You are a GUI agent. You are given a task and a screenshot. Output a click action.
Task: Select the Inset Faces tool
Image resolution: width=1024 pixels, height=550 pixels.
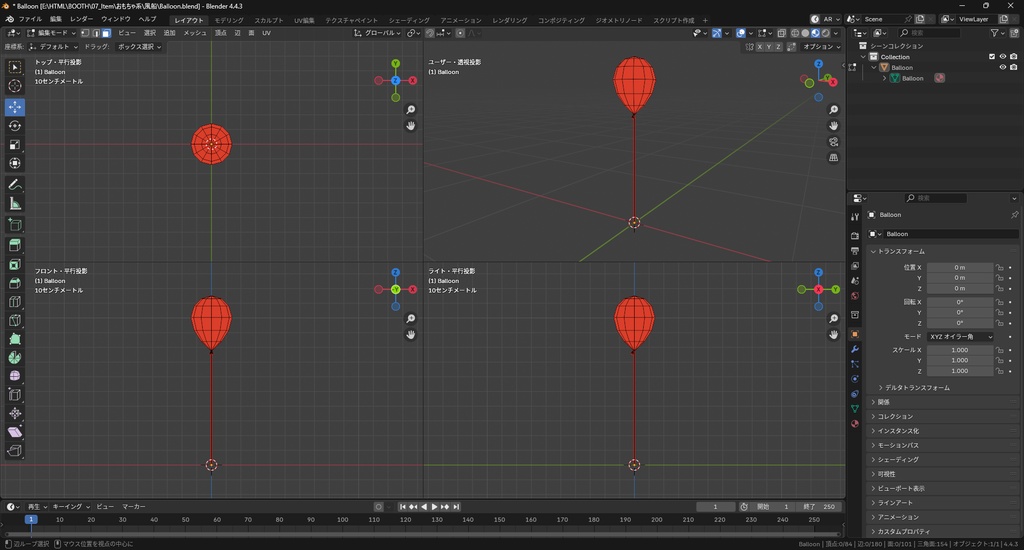14,264
